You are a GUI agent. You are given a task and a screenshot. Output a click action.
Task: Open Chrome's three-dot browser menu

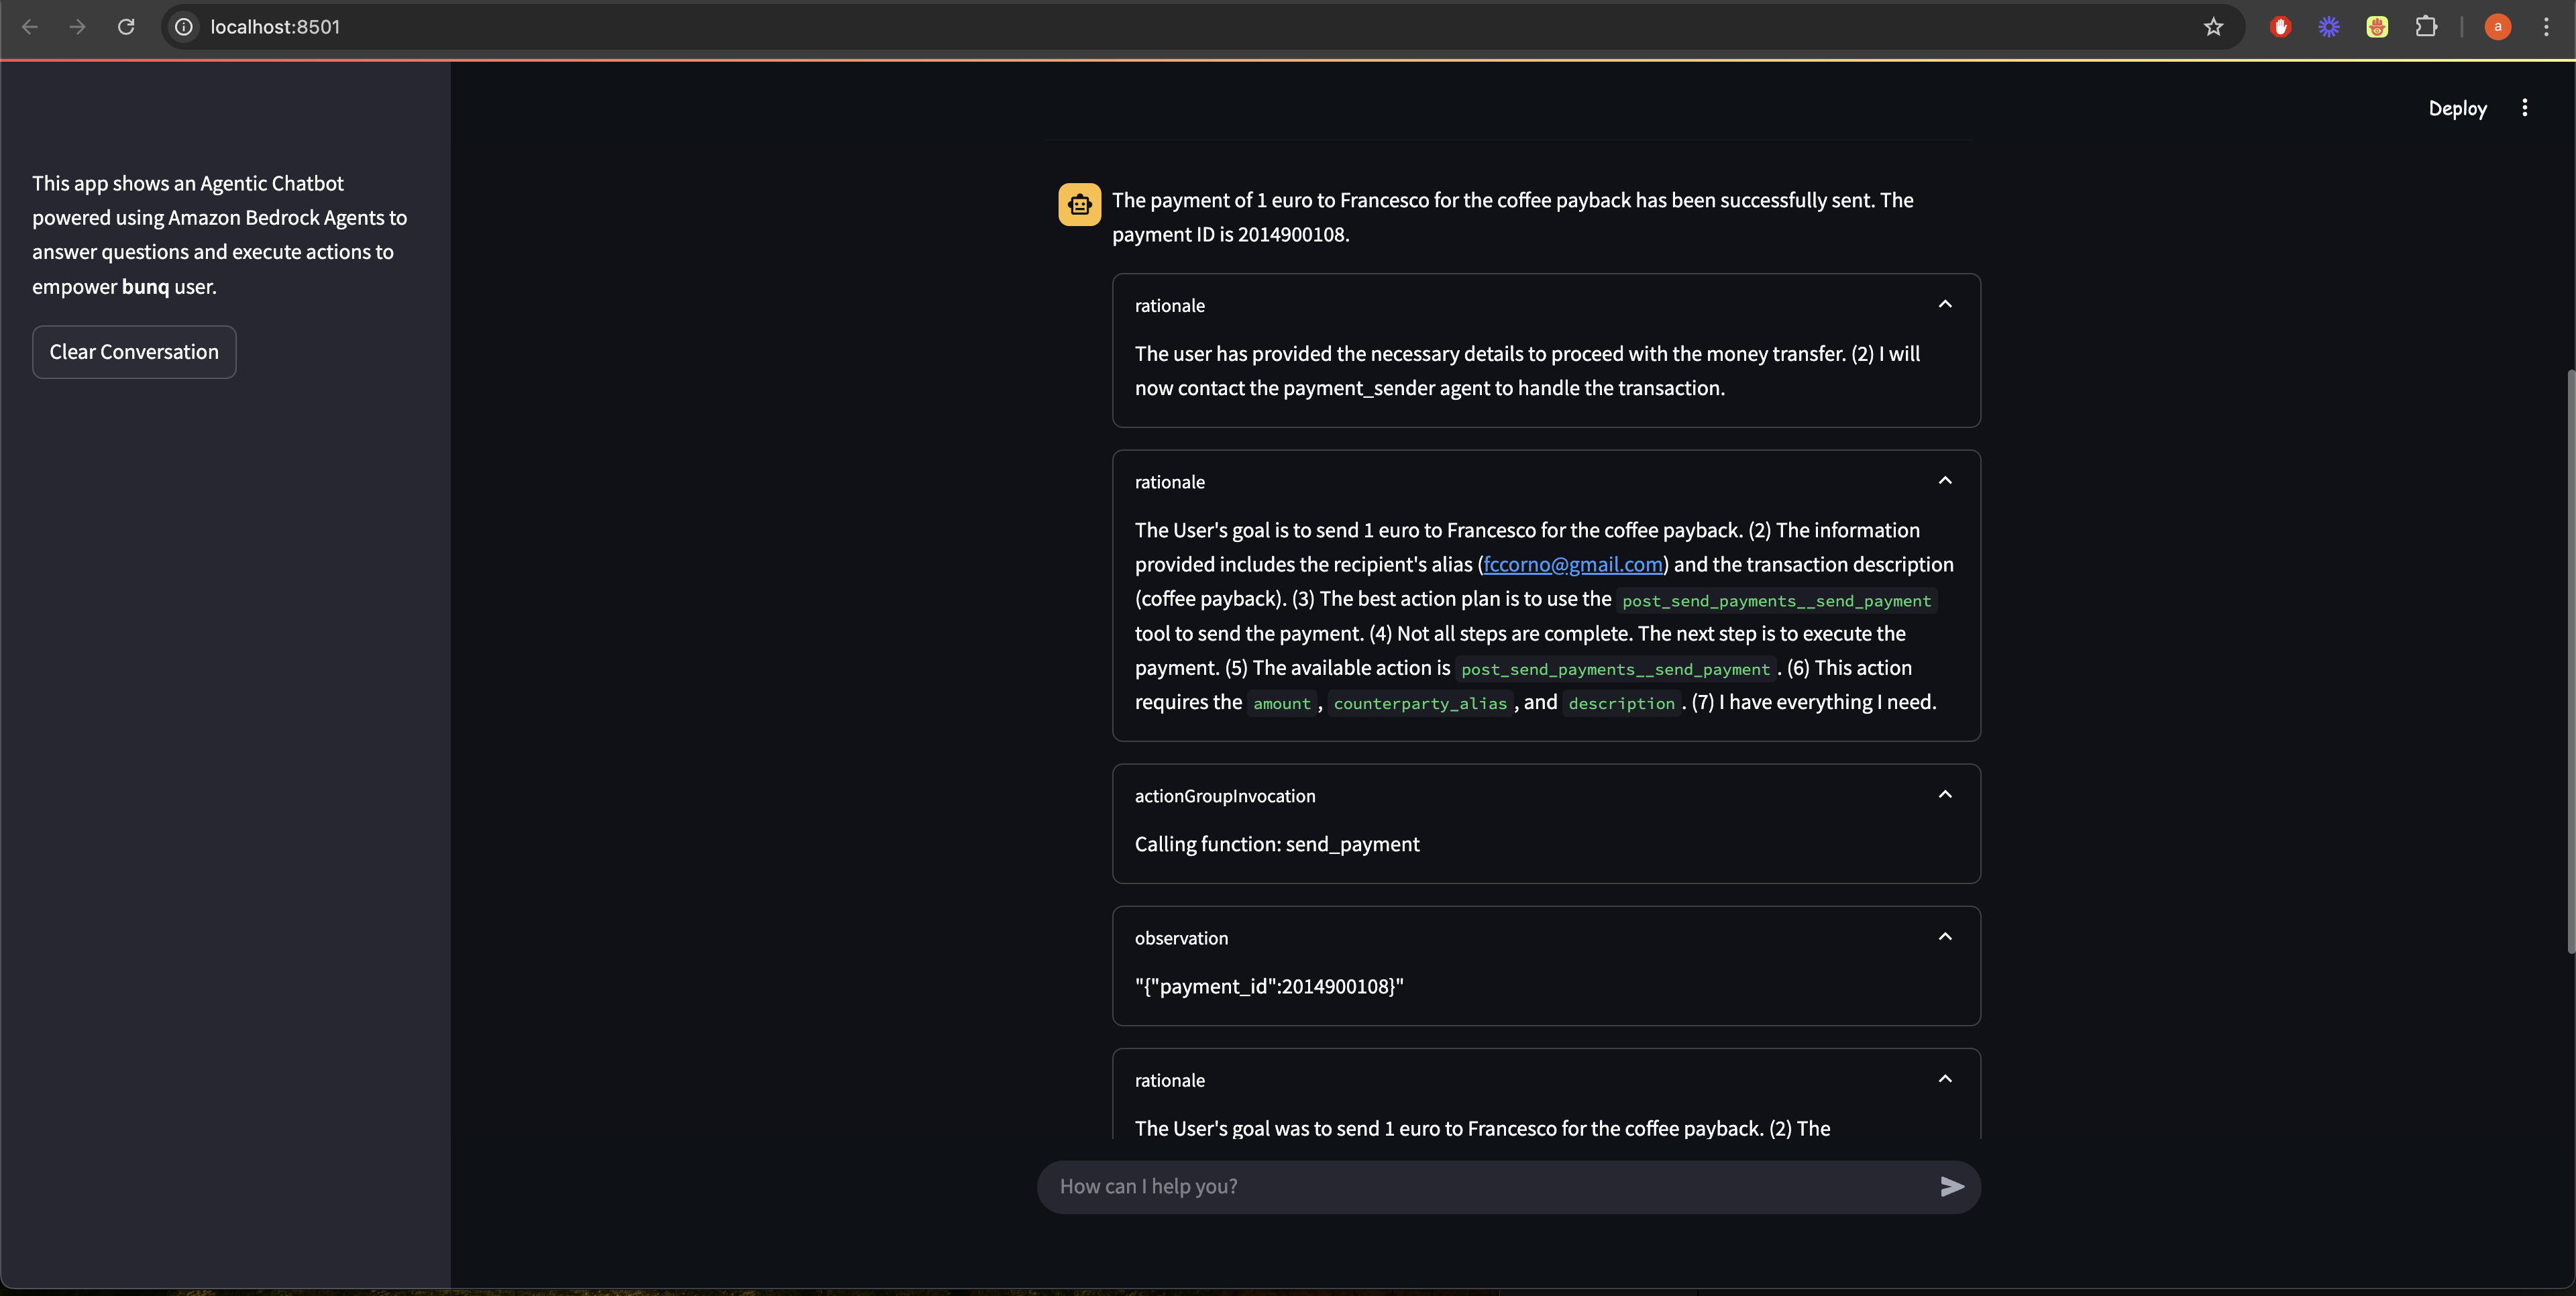[x=2546, y=27]
